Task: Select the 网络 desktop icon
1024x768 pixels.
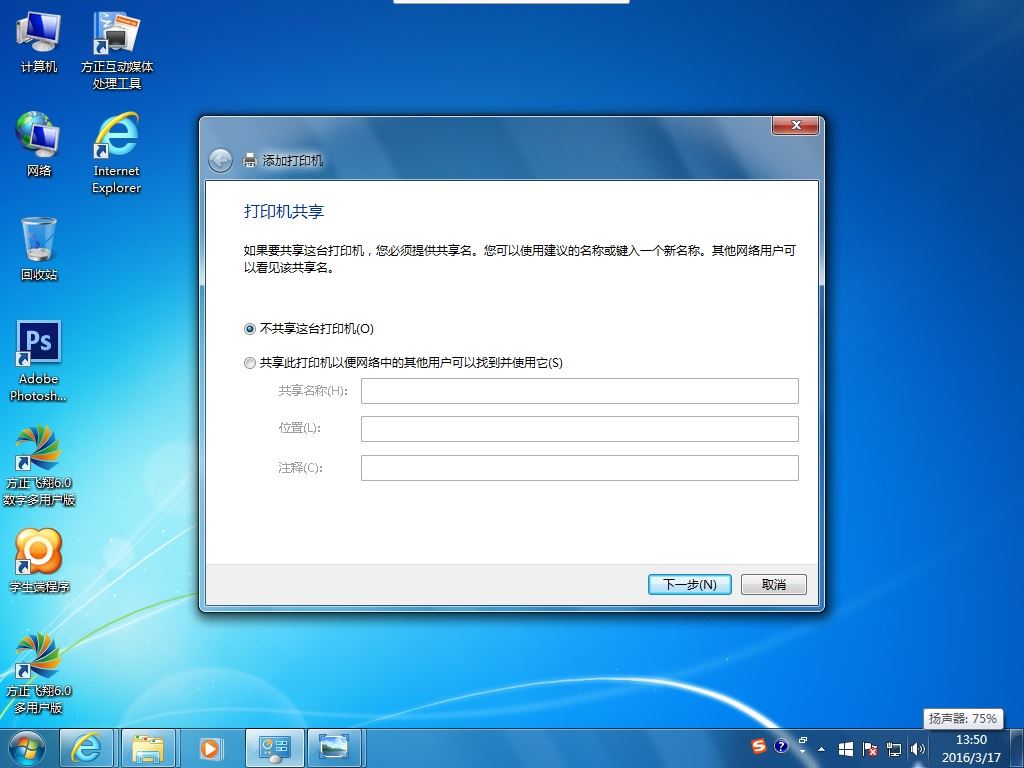Action: [39, 144]
